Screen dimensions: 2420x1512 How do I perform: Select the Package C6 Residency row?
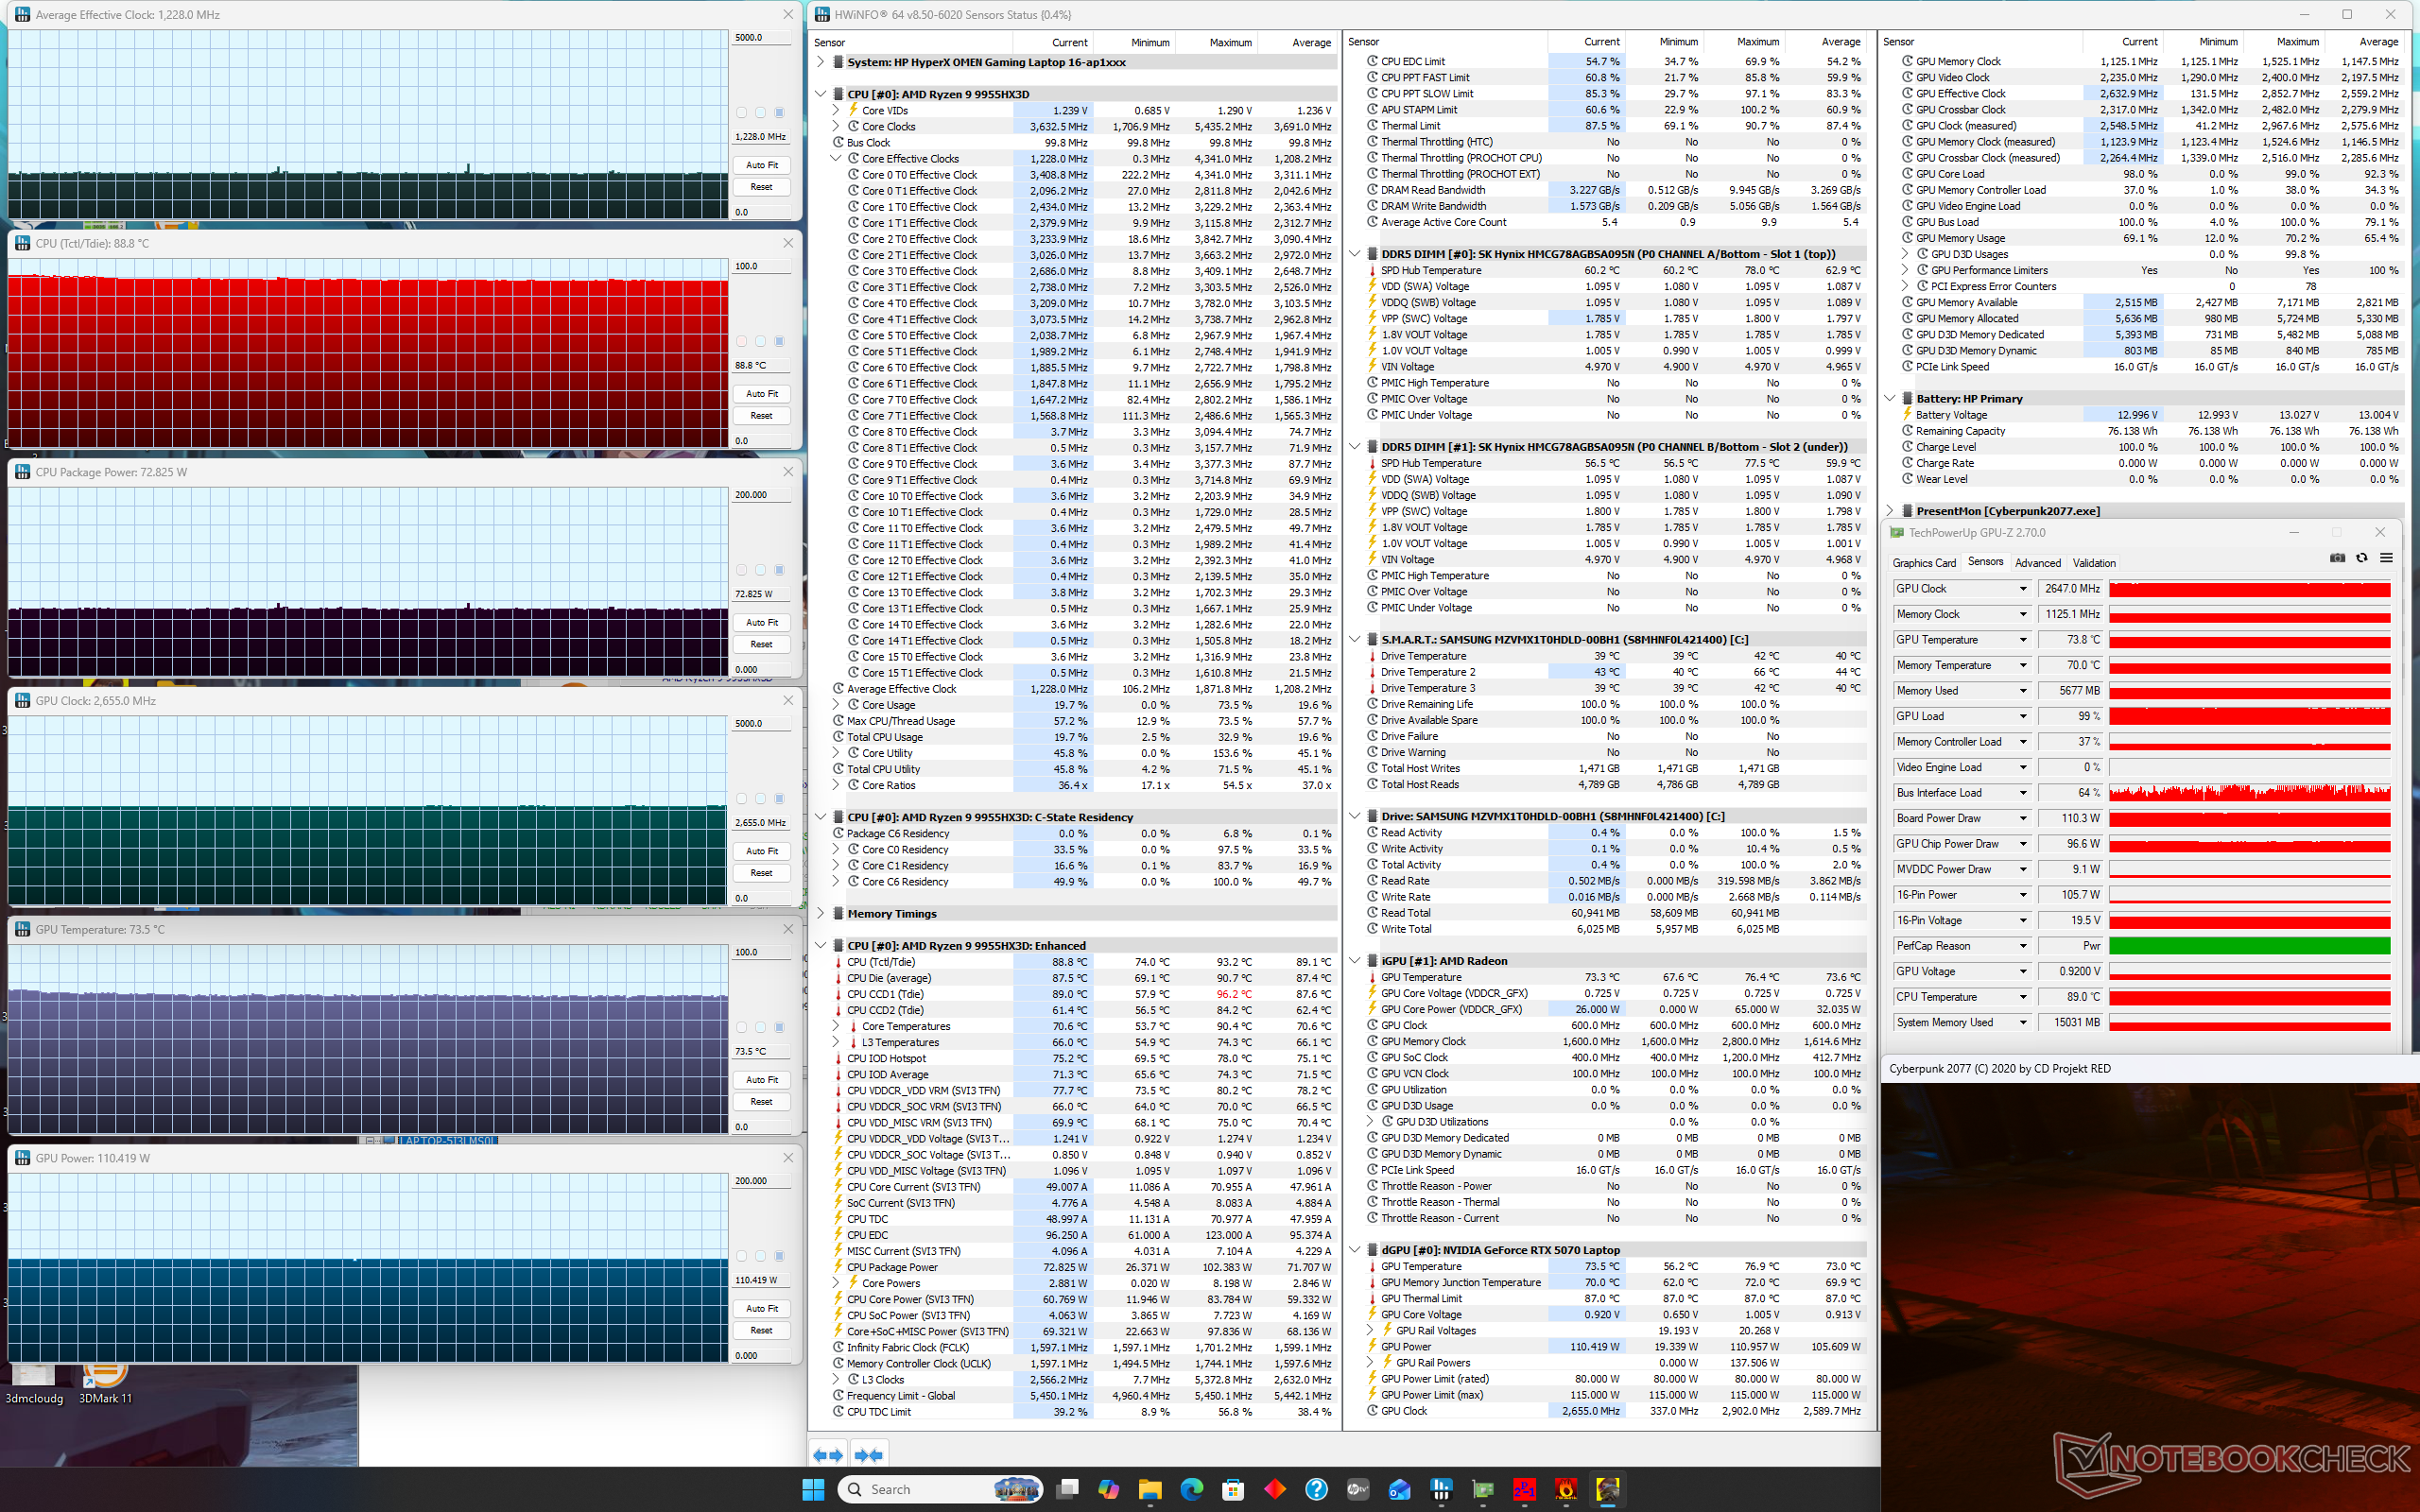tap(1076, 833)
